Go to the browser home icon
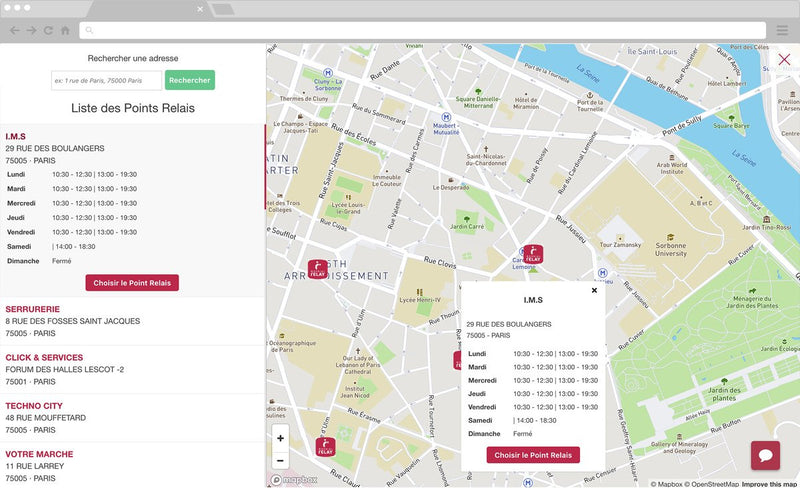The height and width of the screenshot is (488, 800). tap(65, 30)
